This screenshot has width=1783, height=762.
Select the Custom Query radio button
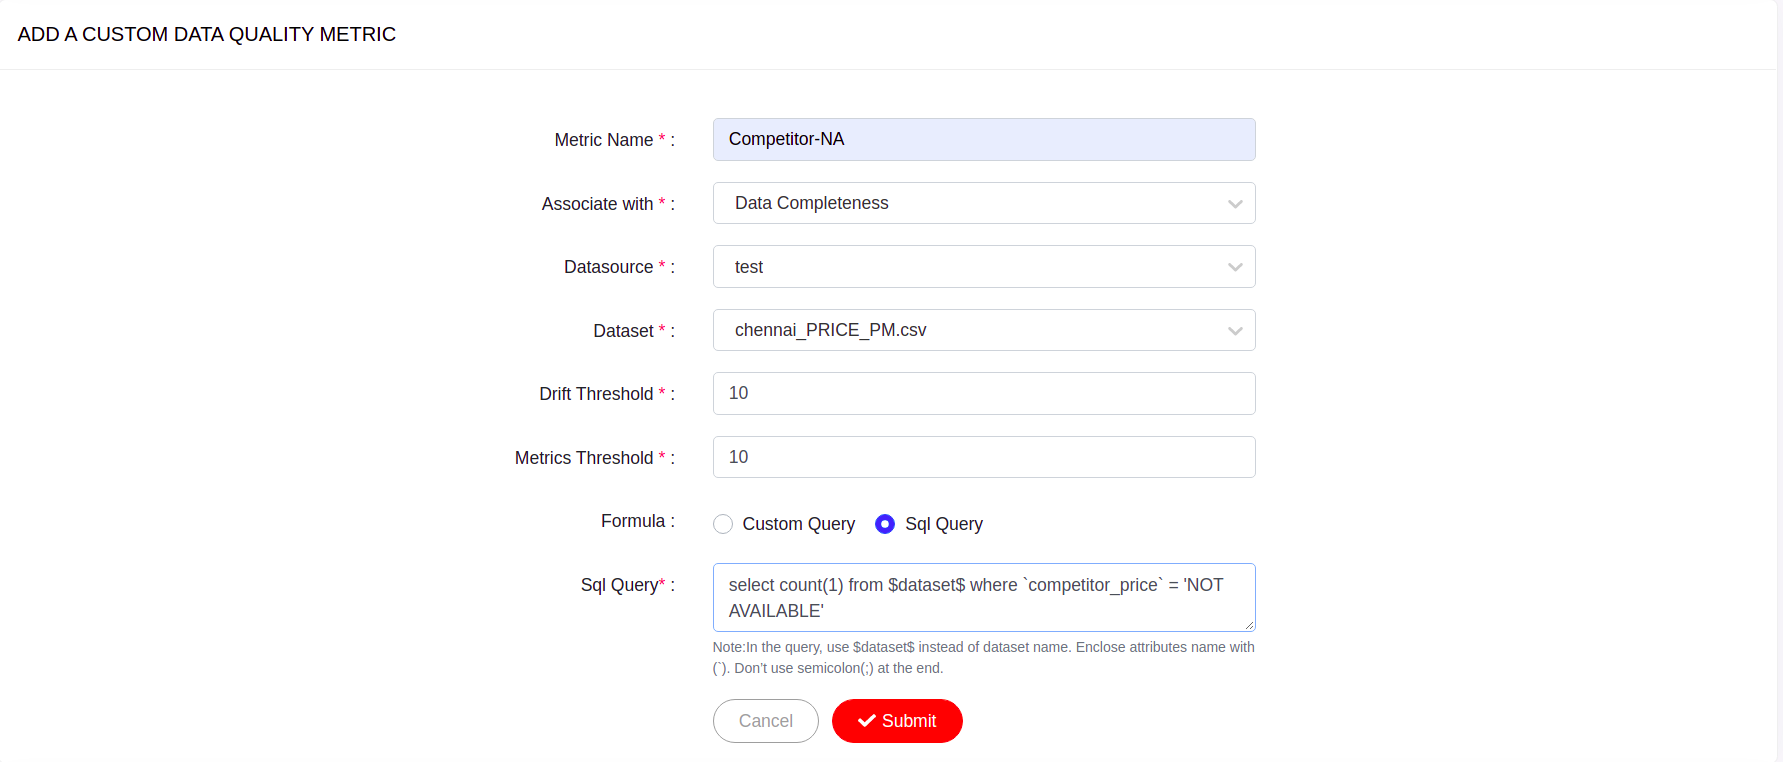tap(723, 524)
